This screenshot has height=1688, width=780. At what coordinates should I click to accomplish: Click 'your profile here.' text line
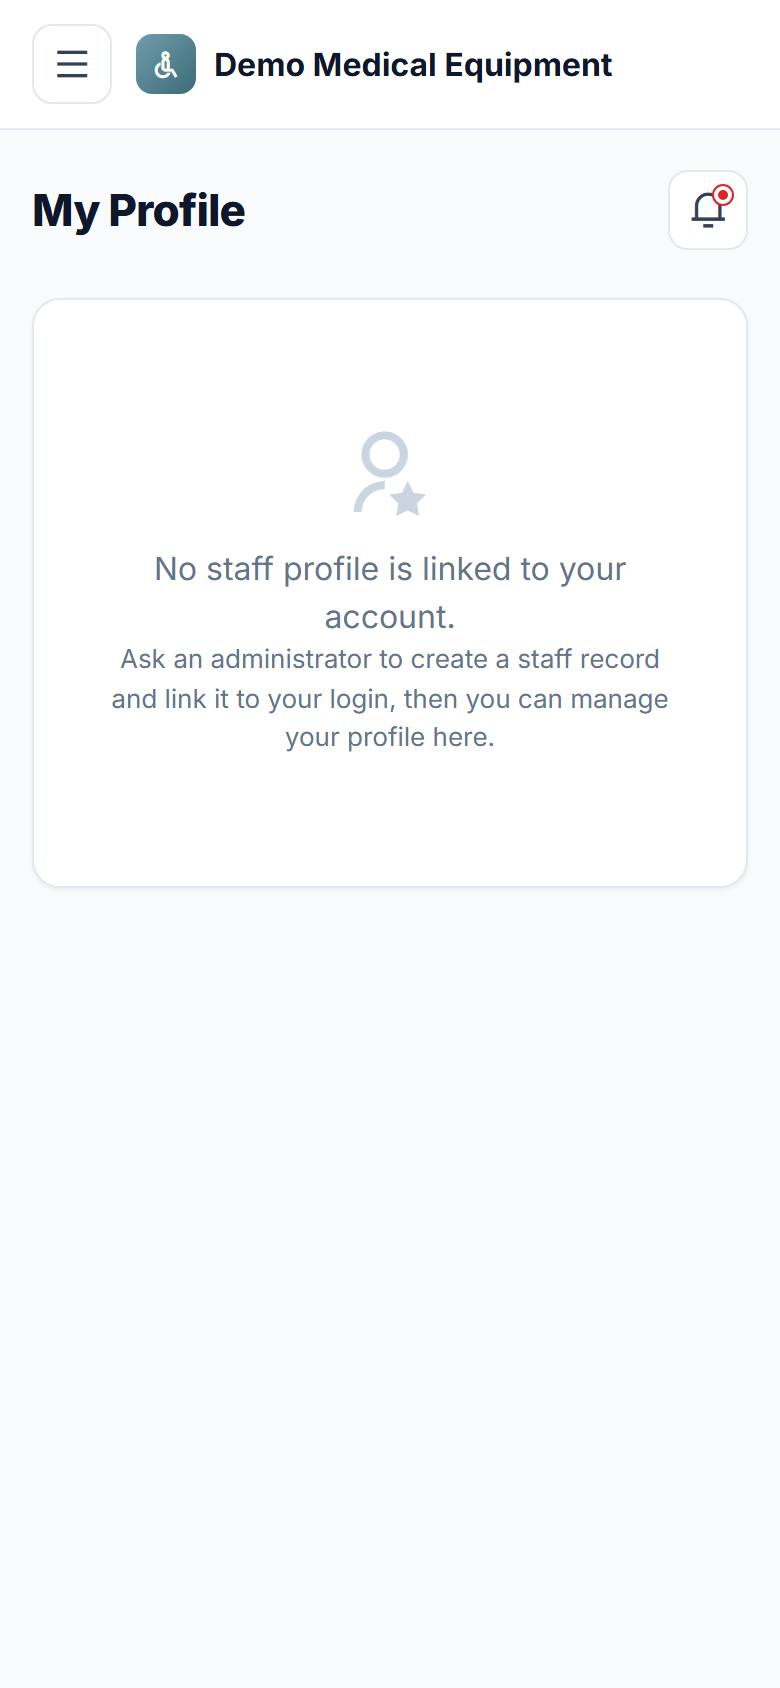390,737
